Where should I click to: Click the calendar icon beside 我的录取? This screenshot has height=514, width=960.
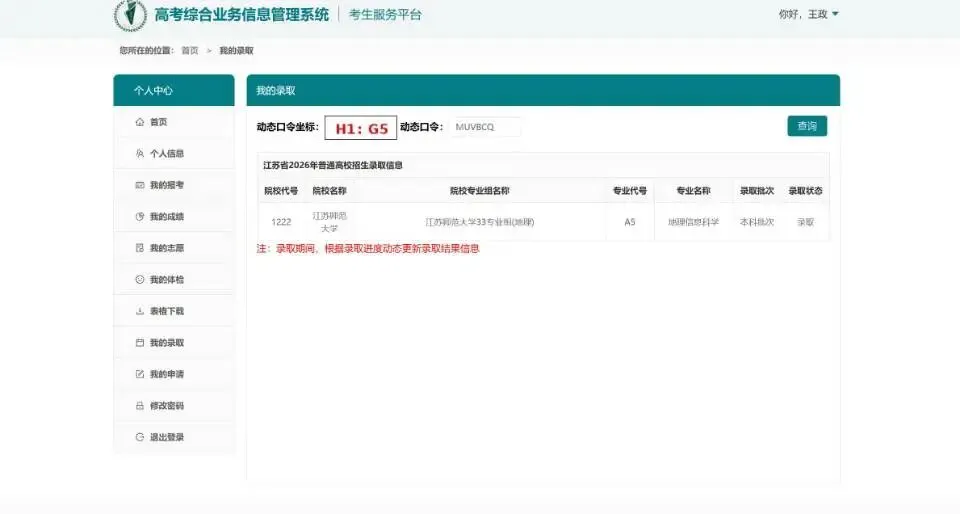(140, 343)
